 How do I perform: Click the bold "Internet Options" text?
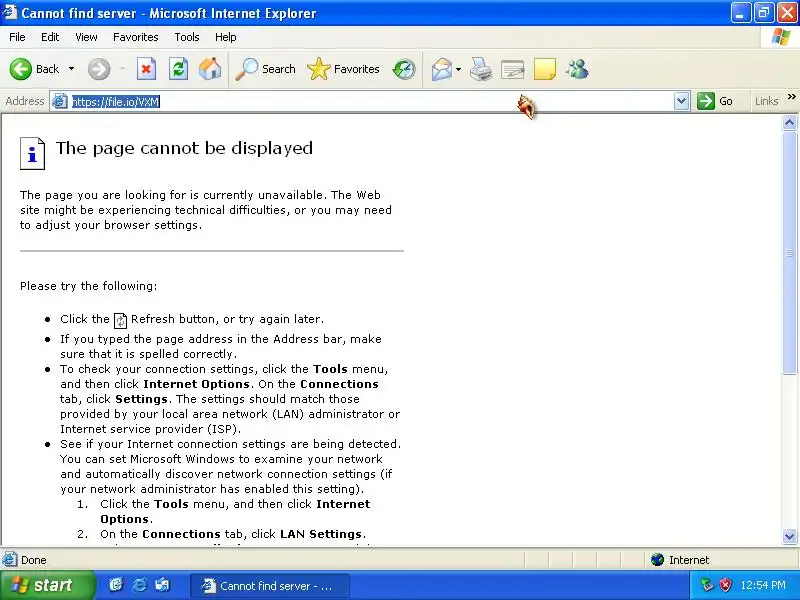click(196, 384)
